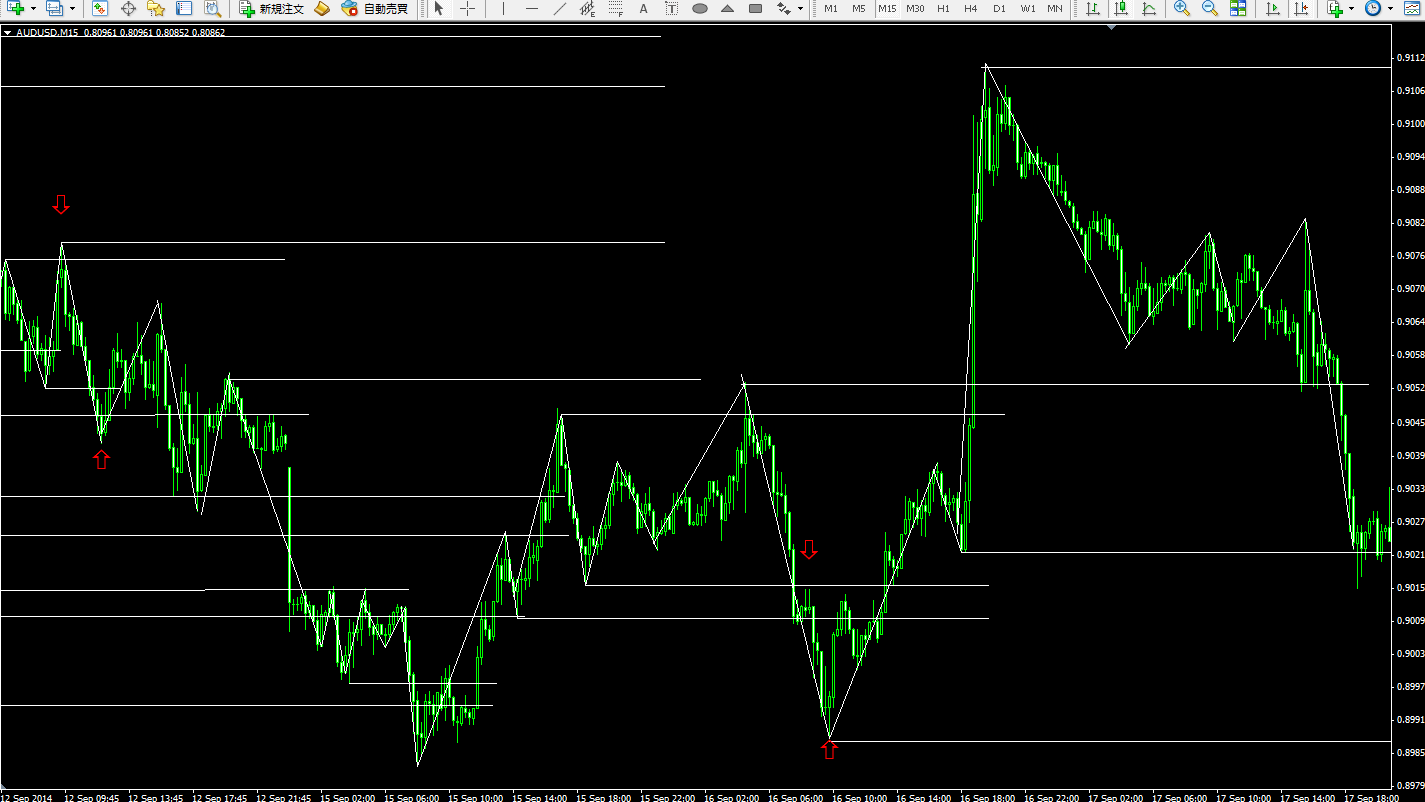Open the Market Watch panel icon
Image resolution: width=1425 pixels, height=802 pixels.
pyautogui.click(x=100, y=9)
